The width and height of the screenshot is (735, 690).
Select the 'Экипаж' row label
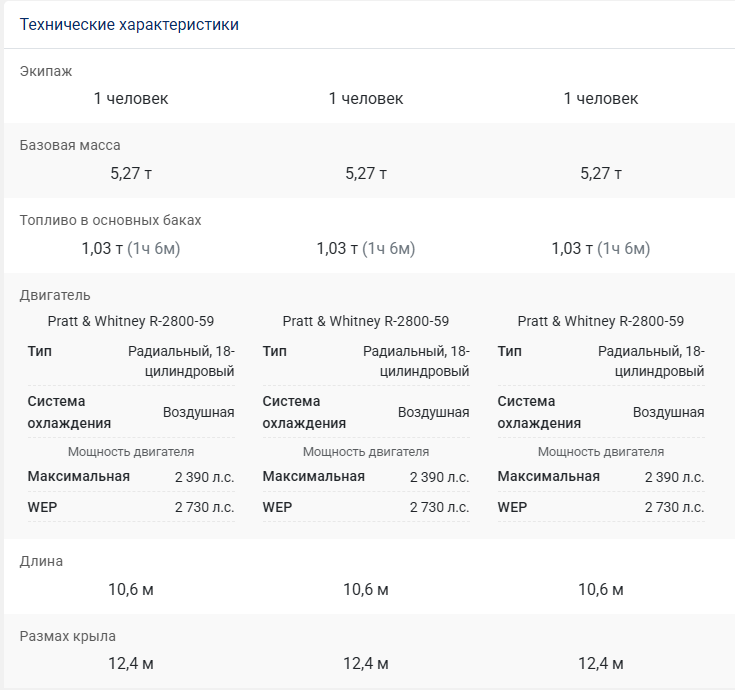tap(46, 71)
